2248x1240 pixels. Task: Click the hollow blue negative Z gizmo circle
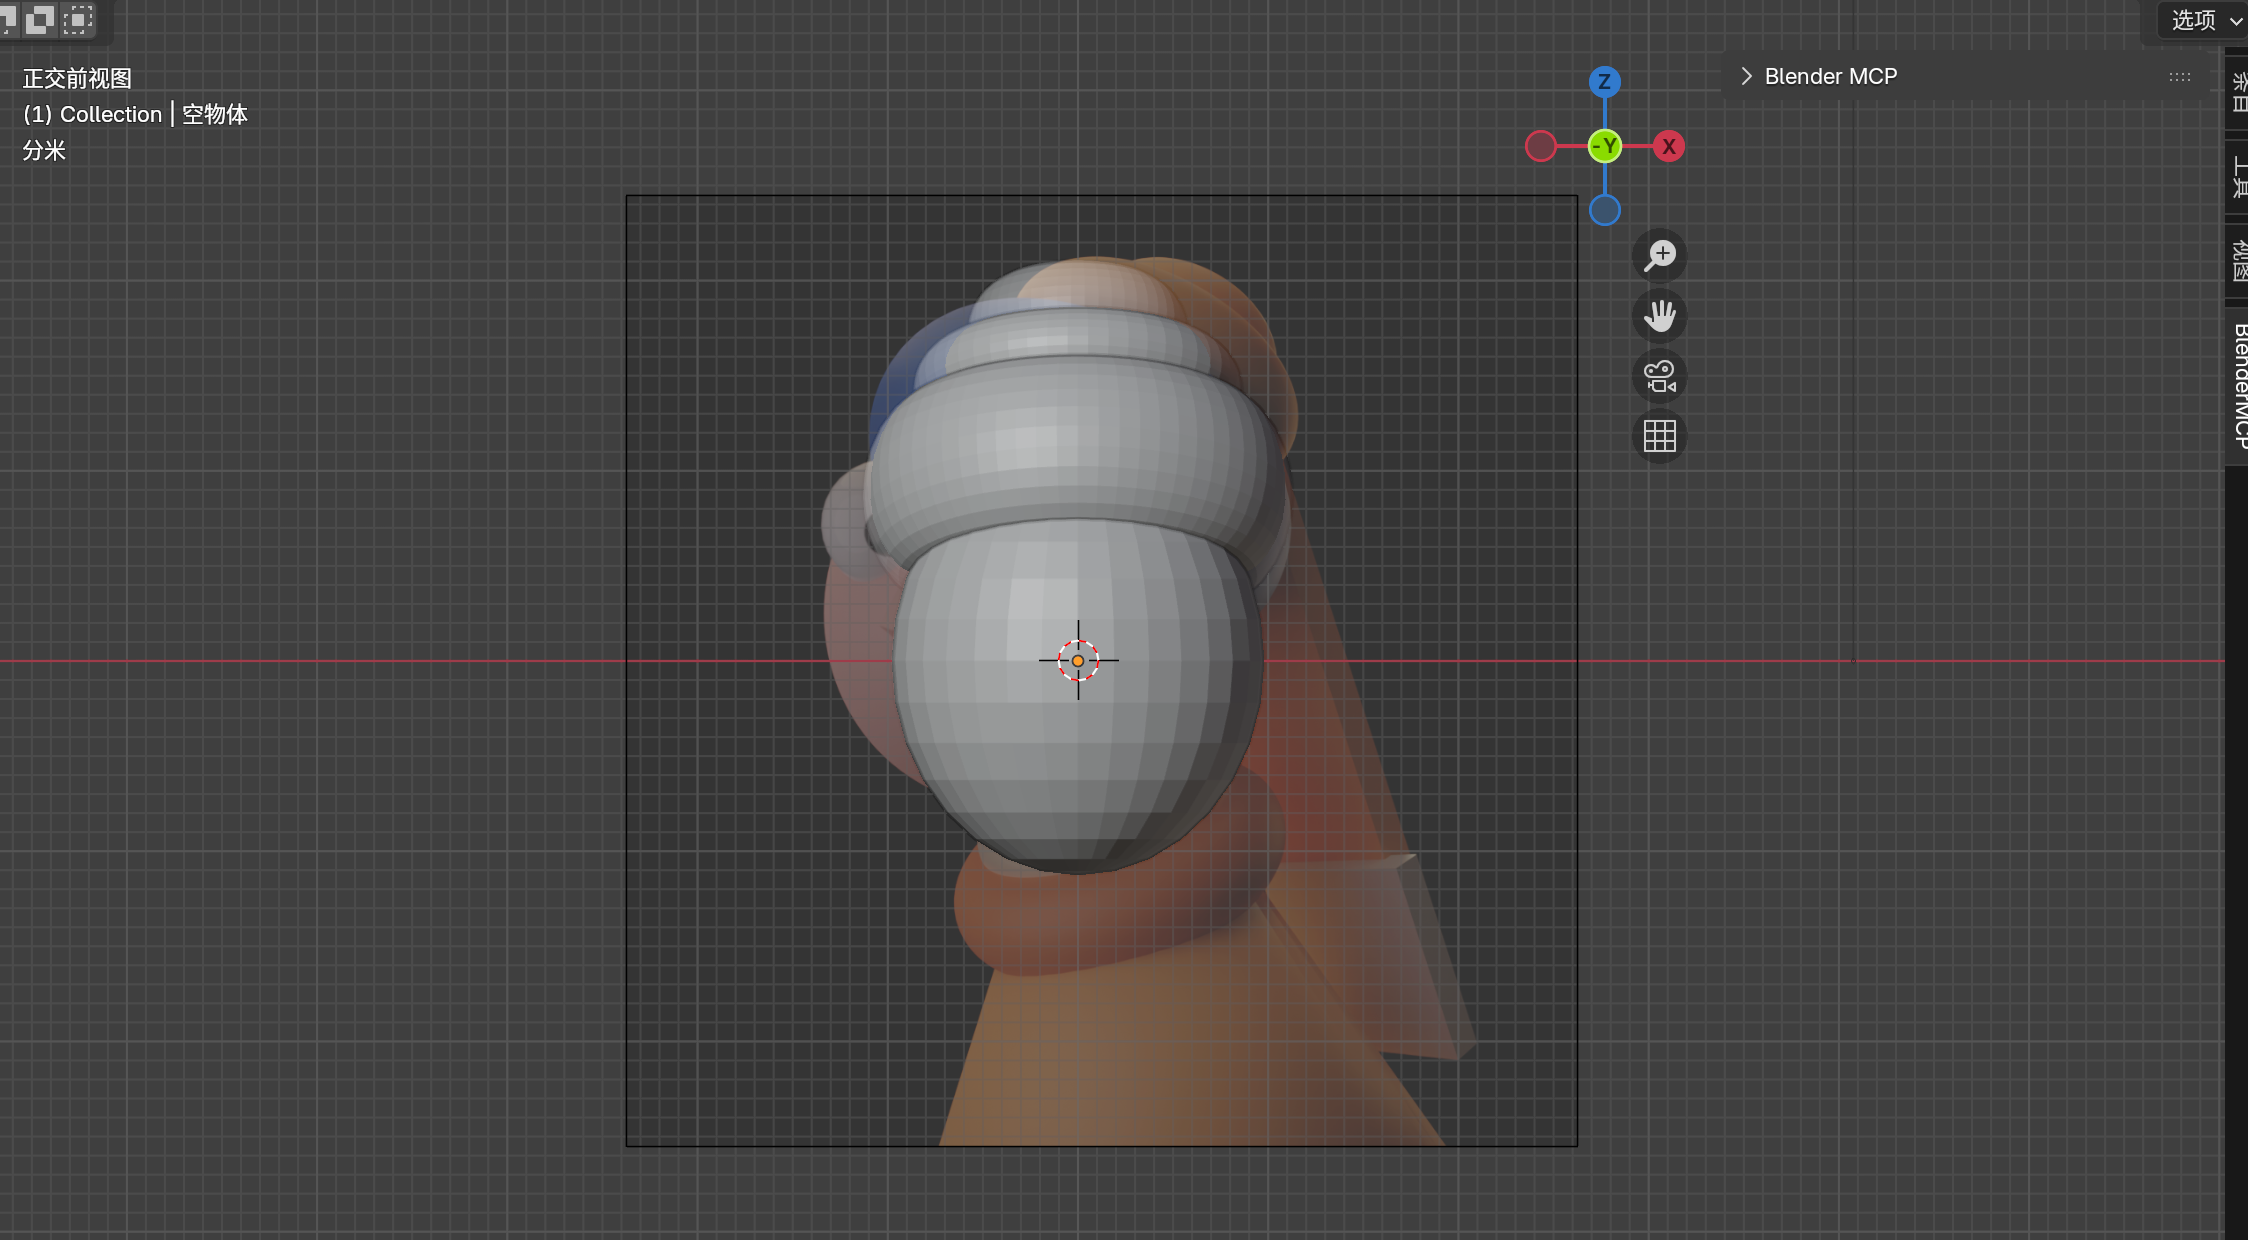click(x=1604, y=210)
